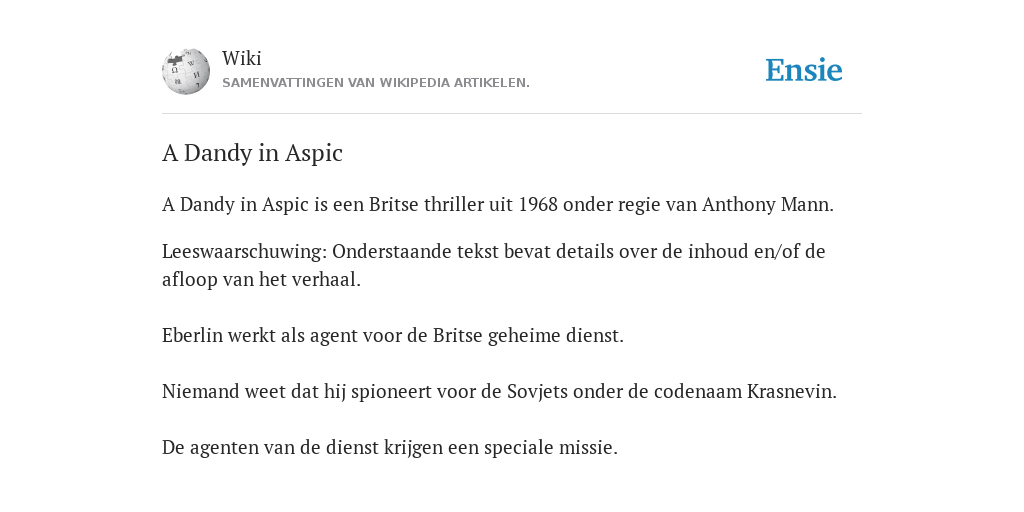1024x512 pixels.
Task: Click the sentence mentioning codenaam Krasnevin
Action: pyautogui.click(x=499, y=391)
